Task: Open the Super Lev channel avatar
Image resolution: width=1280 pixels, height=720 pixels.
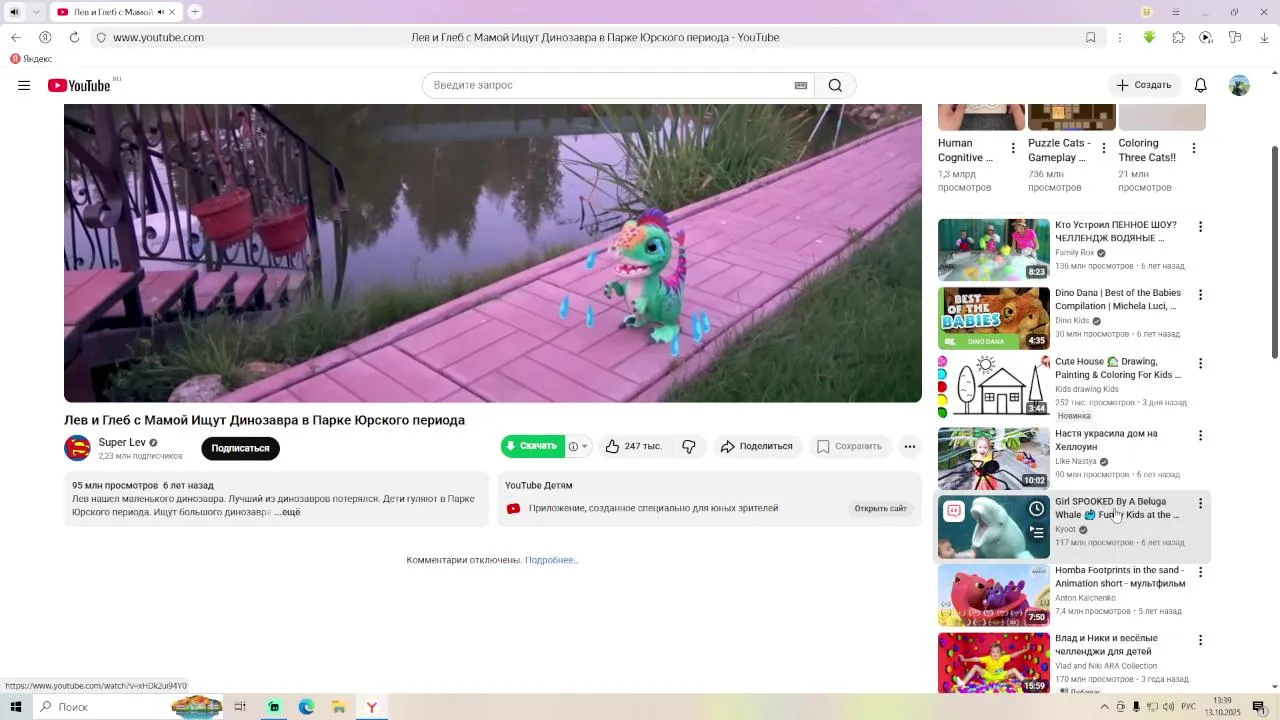Action: pyautogui.click(x=77, y=448)
